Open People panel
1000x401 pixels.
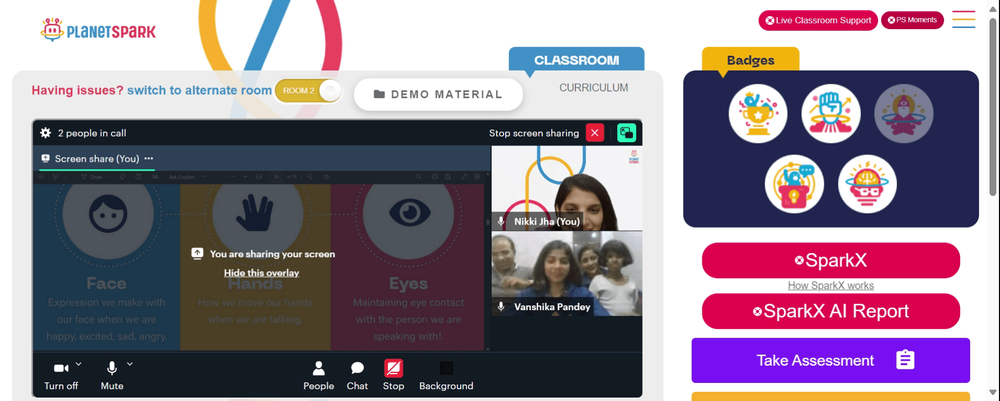pyautogui.click(x=318, y=375)
